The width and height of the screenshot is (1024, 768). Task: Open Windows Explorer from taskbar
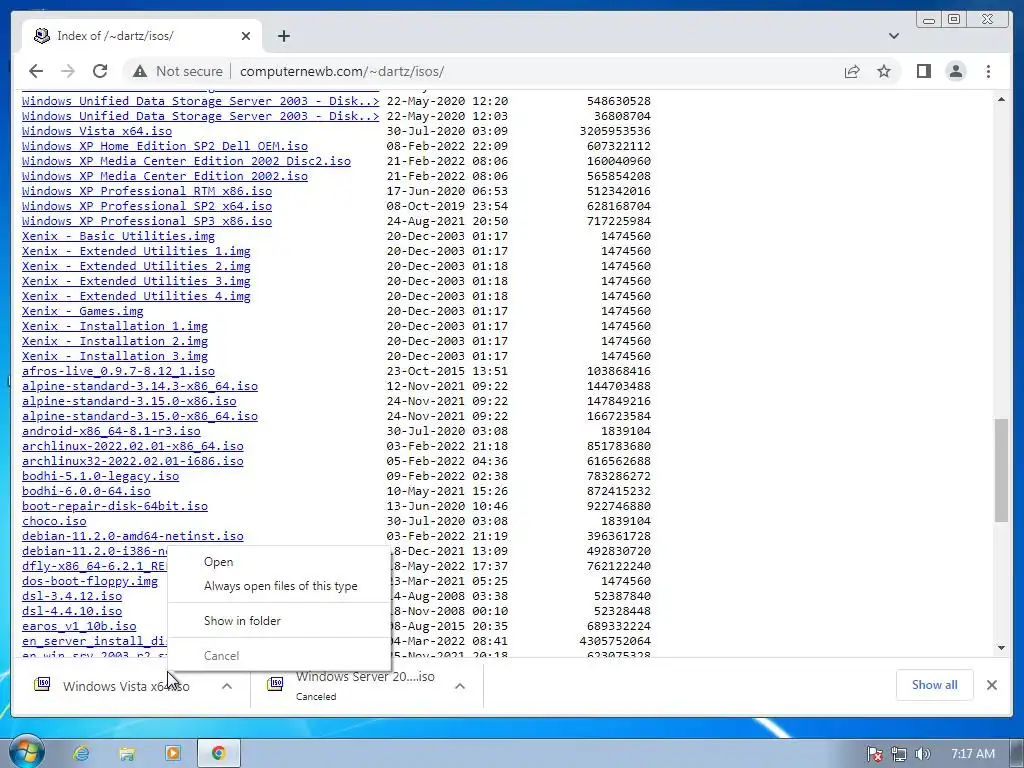pos(127,753)
